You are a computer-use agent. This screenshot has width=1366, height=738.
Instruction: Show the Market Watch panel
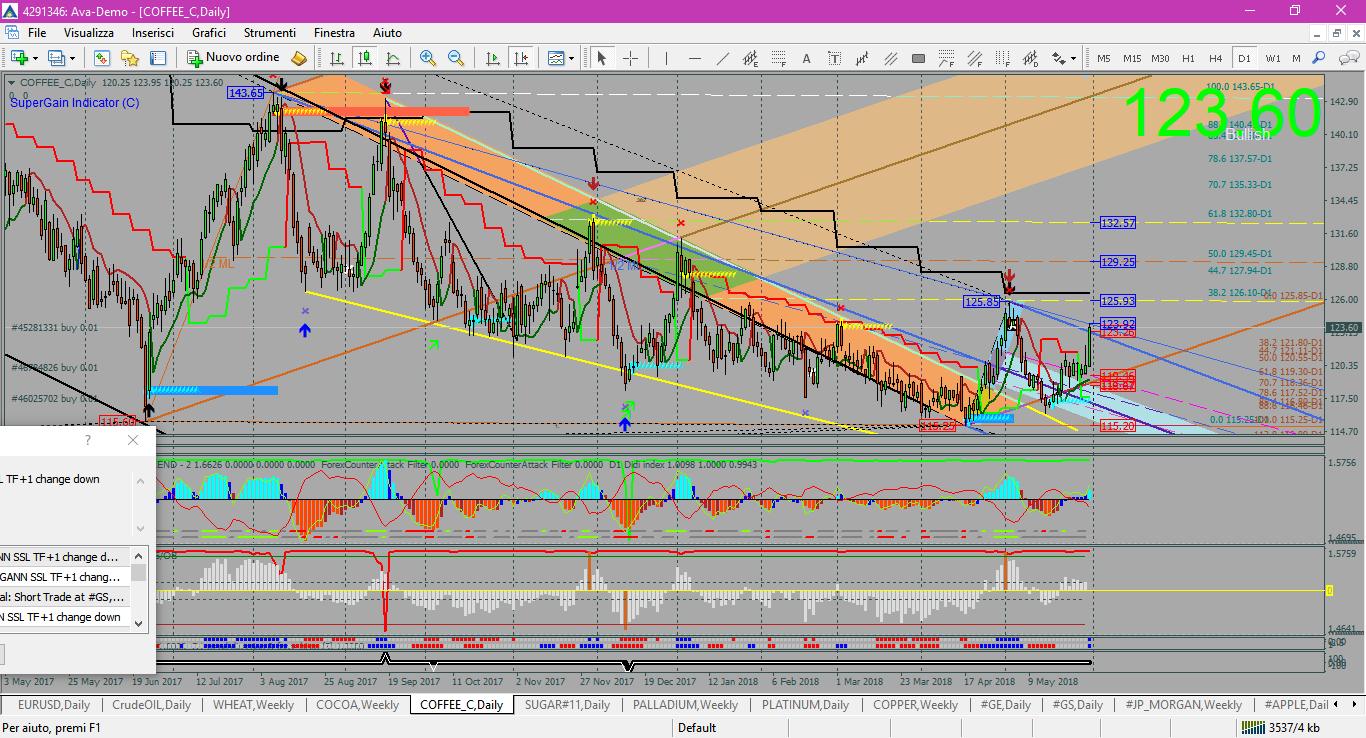[102, 58]
